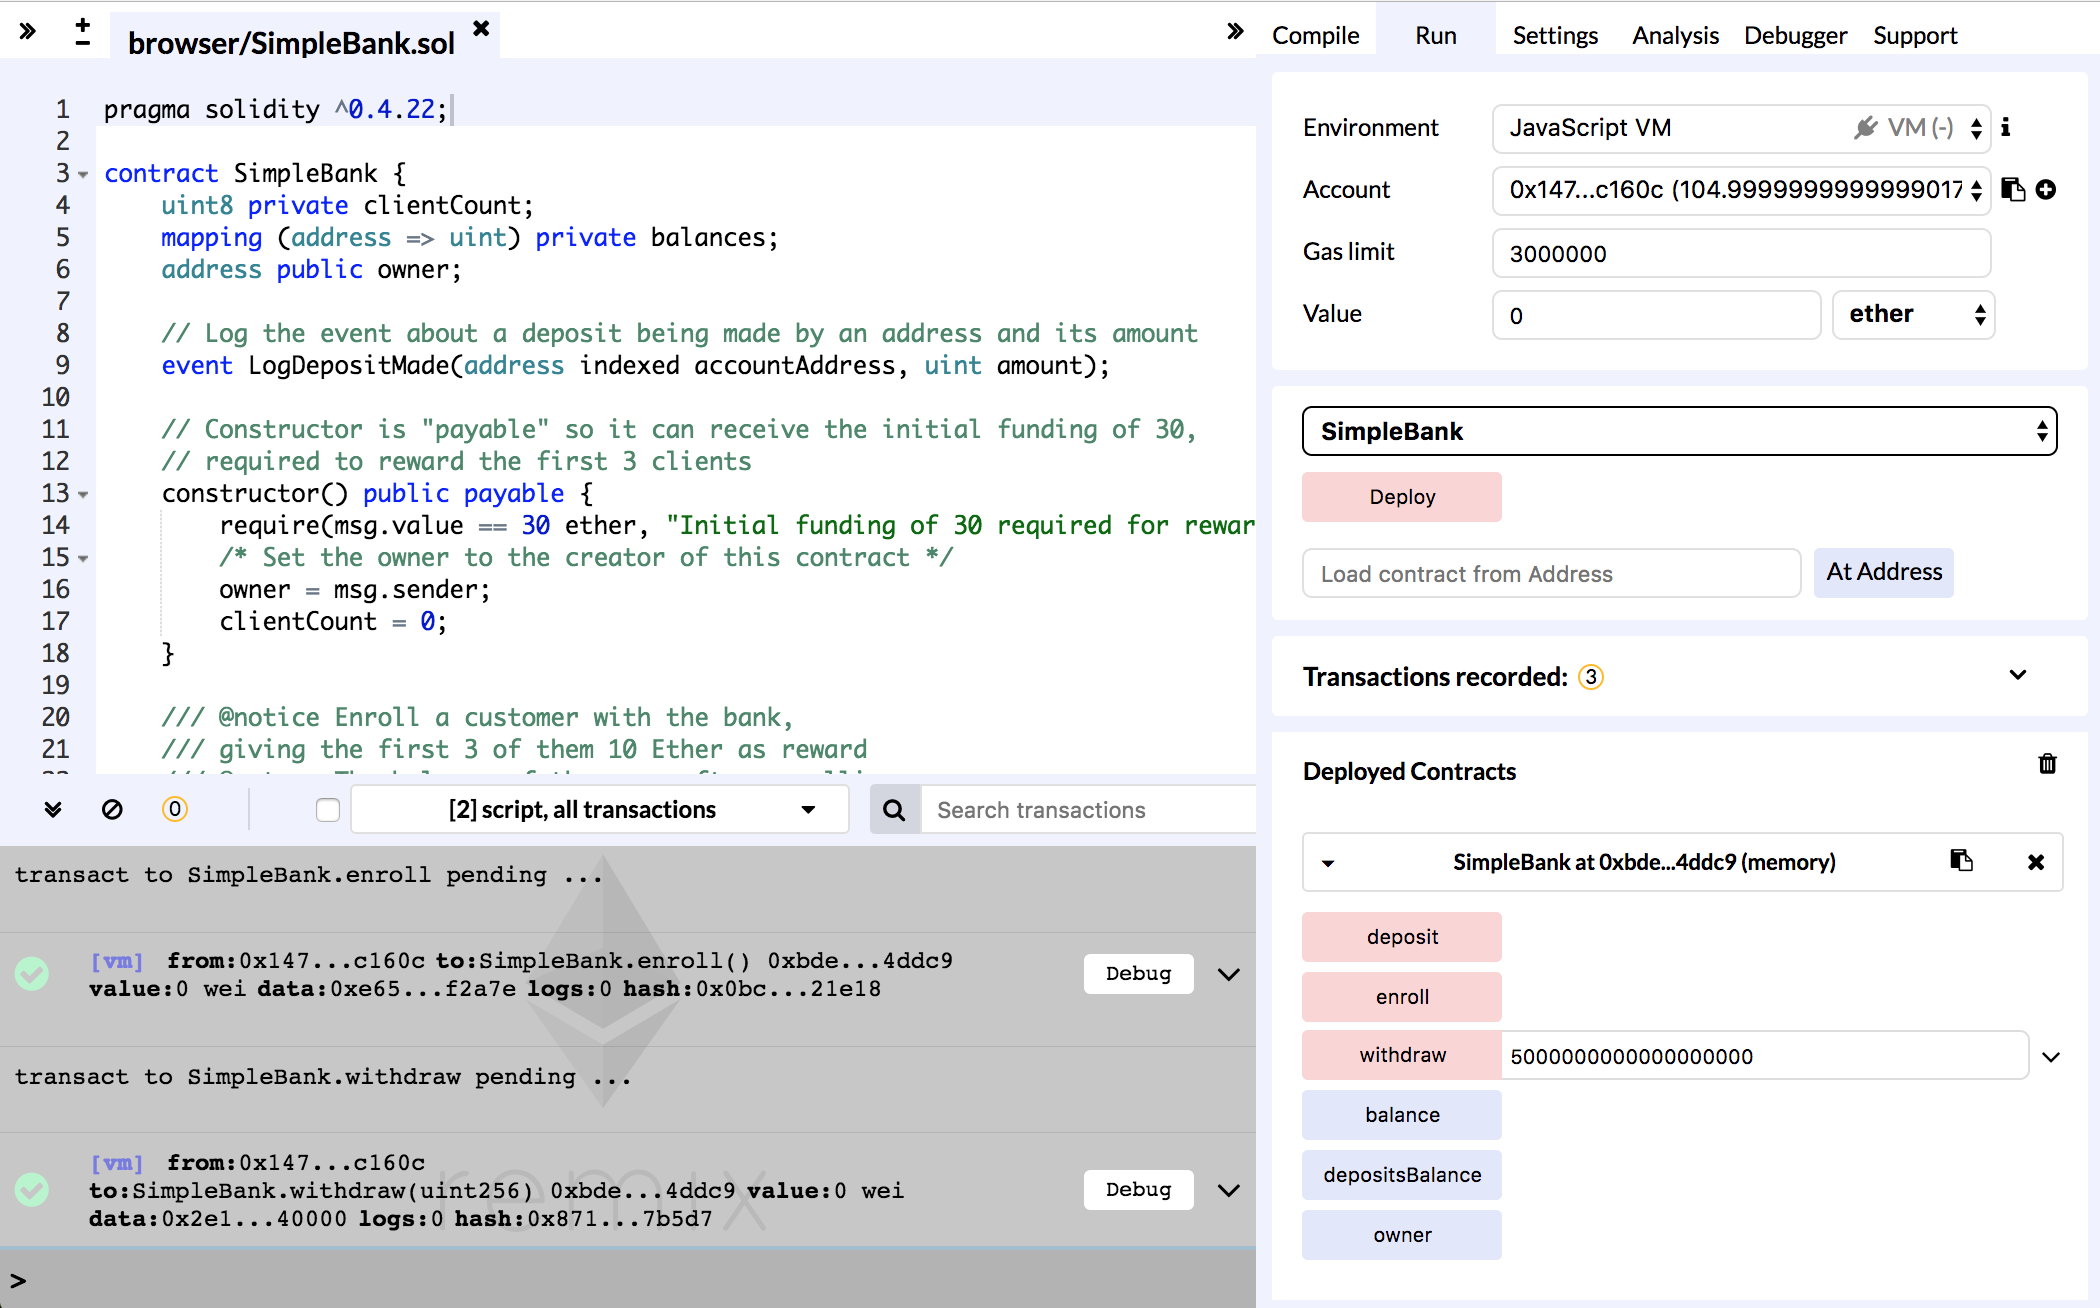Click Debug on the enroll transaction
Viewport: 2100px width, 1308px height.
1138,974
